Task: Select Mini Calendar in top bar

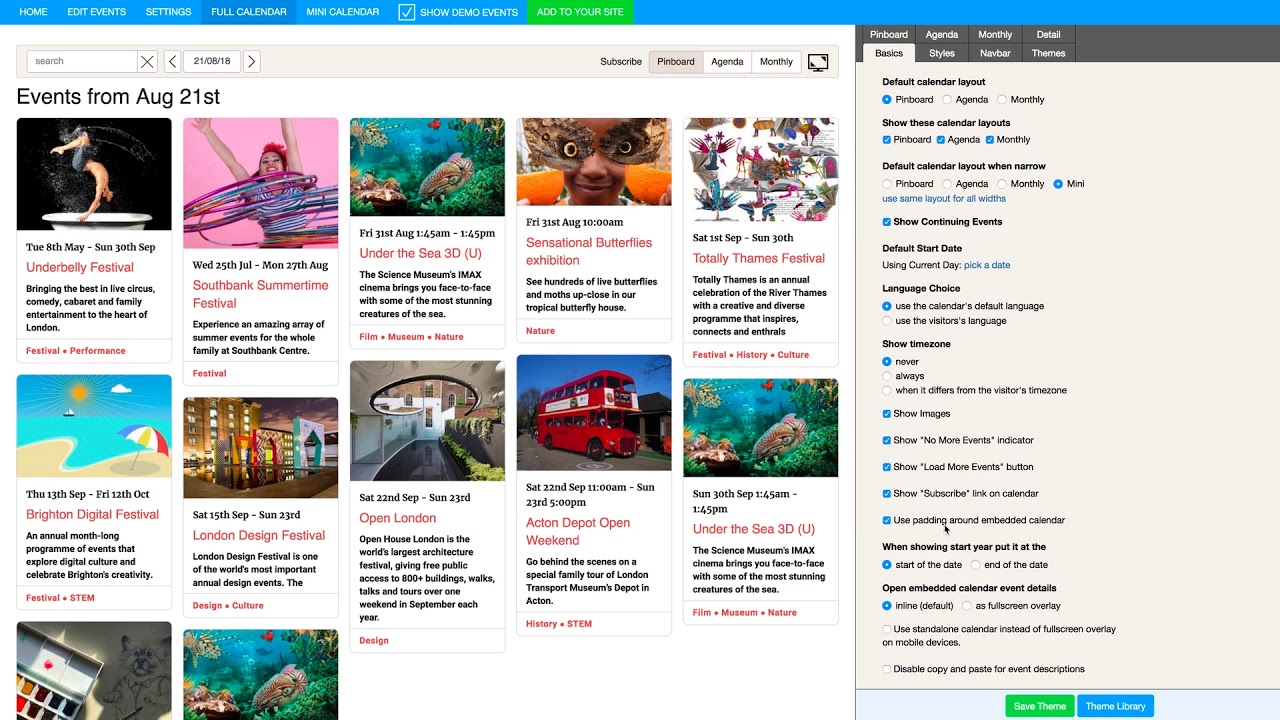Action: click(x=342, y=12)
